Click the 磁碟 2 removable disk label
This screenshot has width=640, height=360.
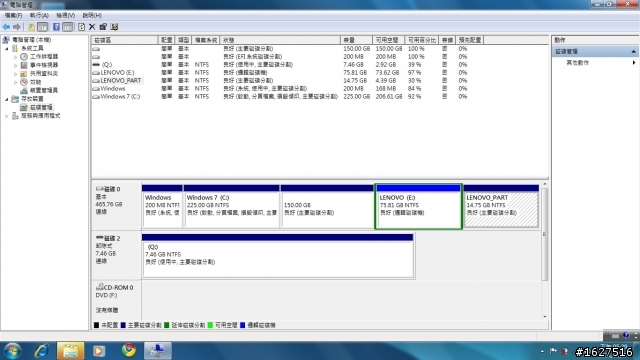click(116, 256)
